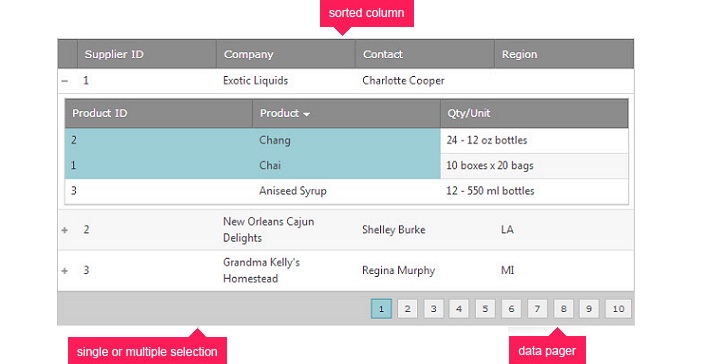This screenshot has width=720, height=364.
Task: Sort by the Qty/Unit column header
Action: pyautogui.click(x=534, y=113)
